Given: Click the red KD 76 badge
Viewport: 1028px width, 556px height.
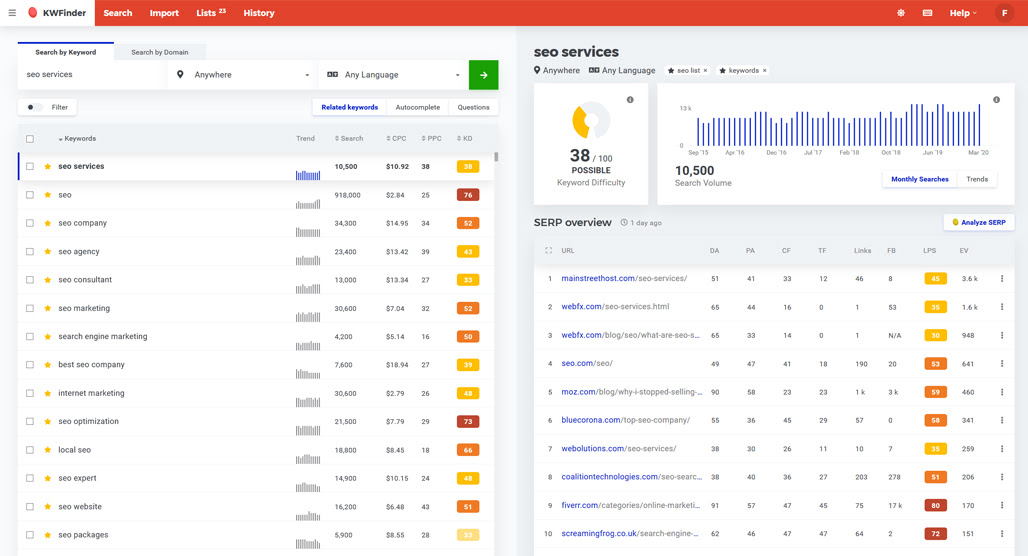Looking at the screenshot, I should tap(468, 195).
